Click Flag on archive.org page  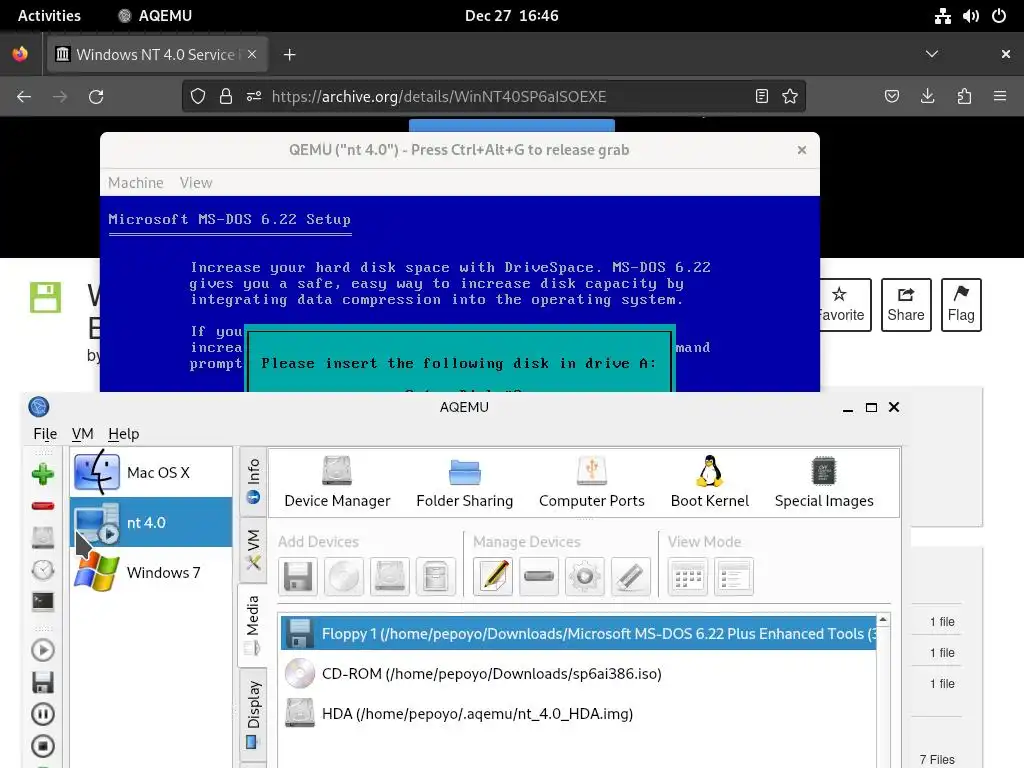click(x=961, y=305)
